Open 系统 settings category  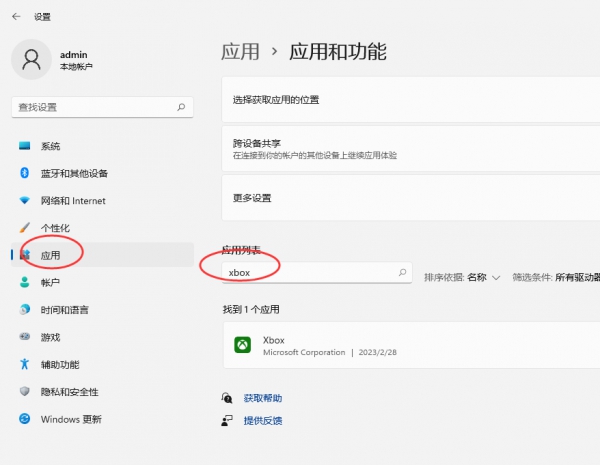[102, 146]
